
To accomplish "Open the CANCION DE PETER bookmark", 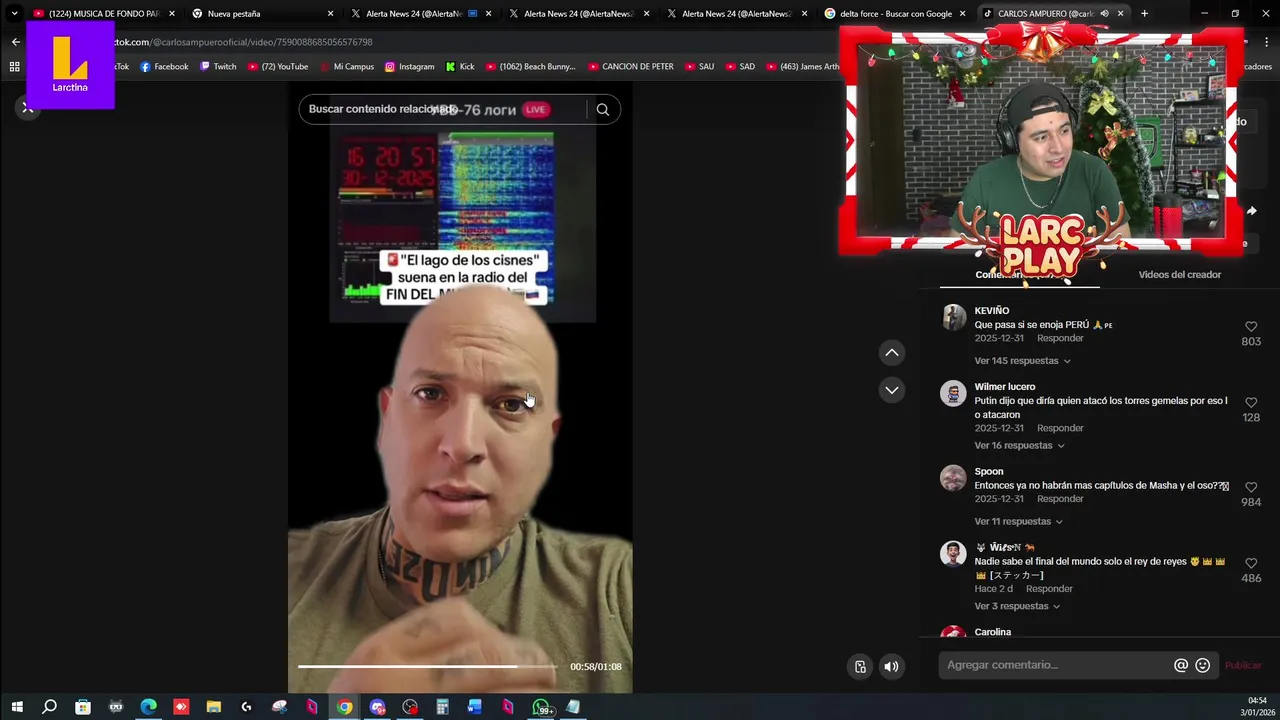I will [631, 67].
